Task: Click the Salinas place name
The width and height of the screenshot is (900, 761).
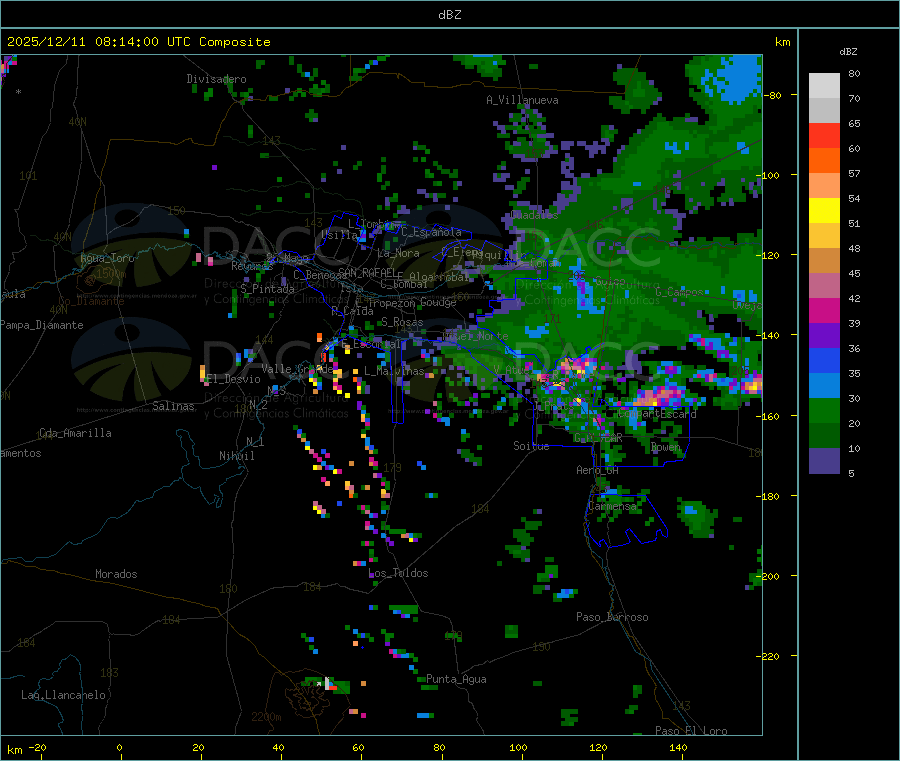Action: point(173,406)
